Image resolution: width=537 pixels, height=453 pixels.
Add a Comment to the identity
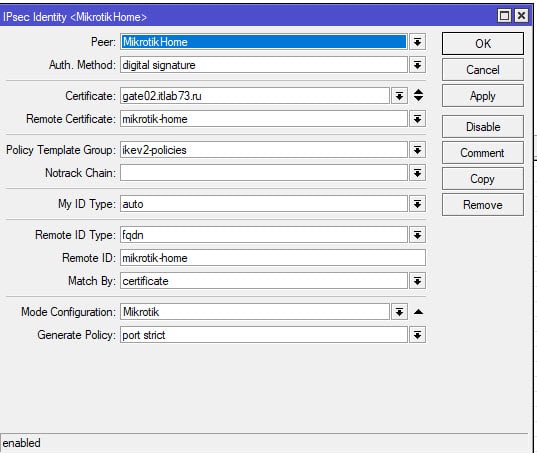pyautogui.click(x=483, y=153)
